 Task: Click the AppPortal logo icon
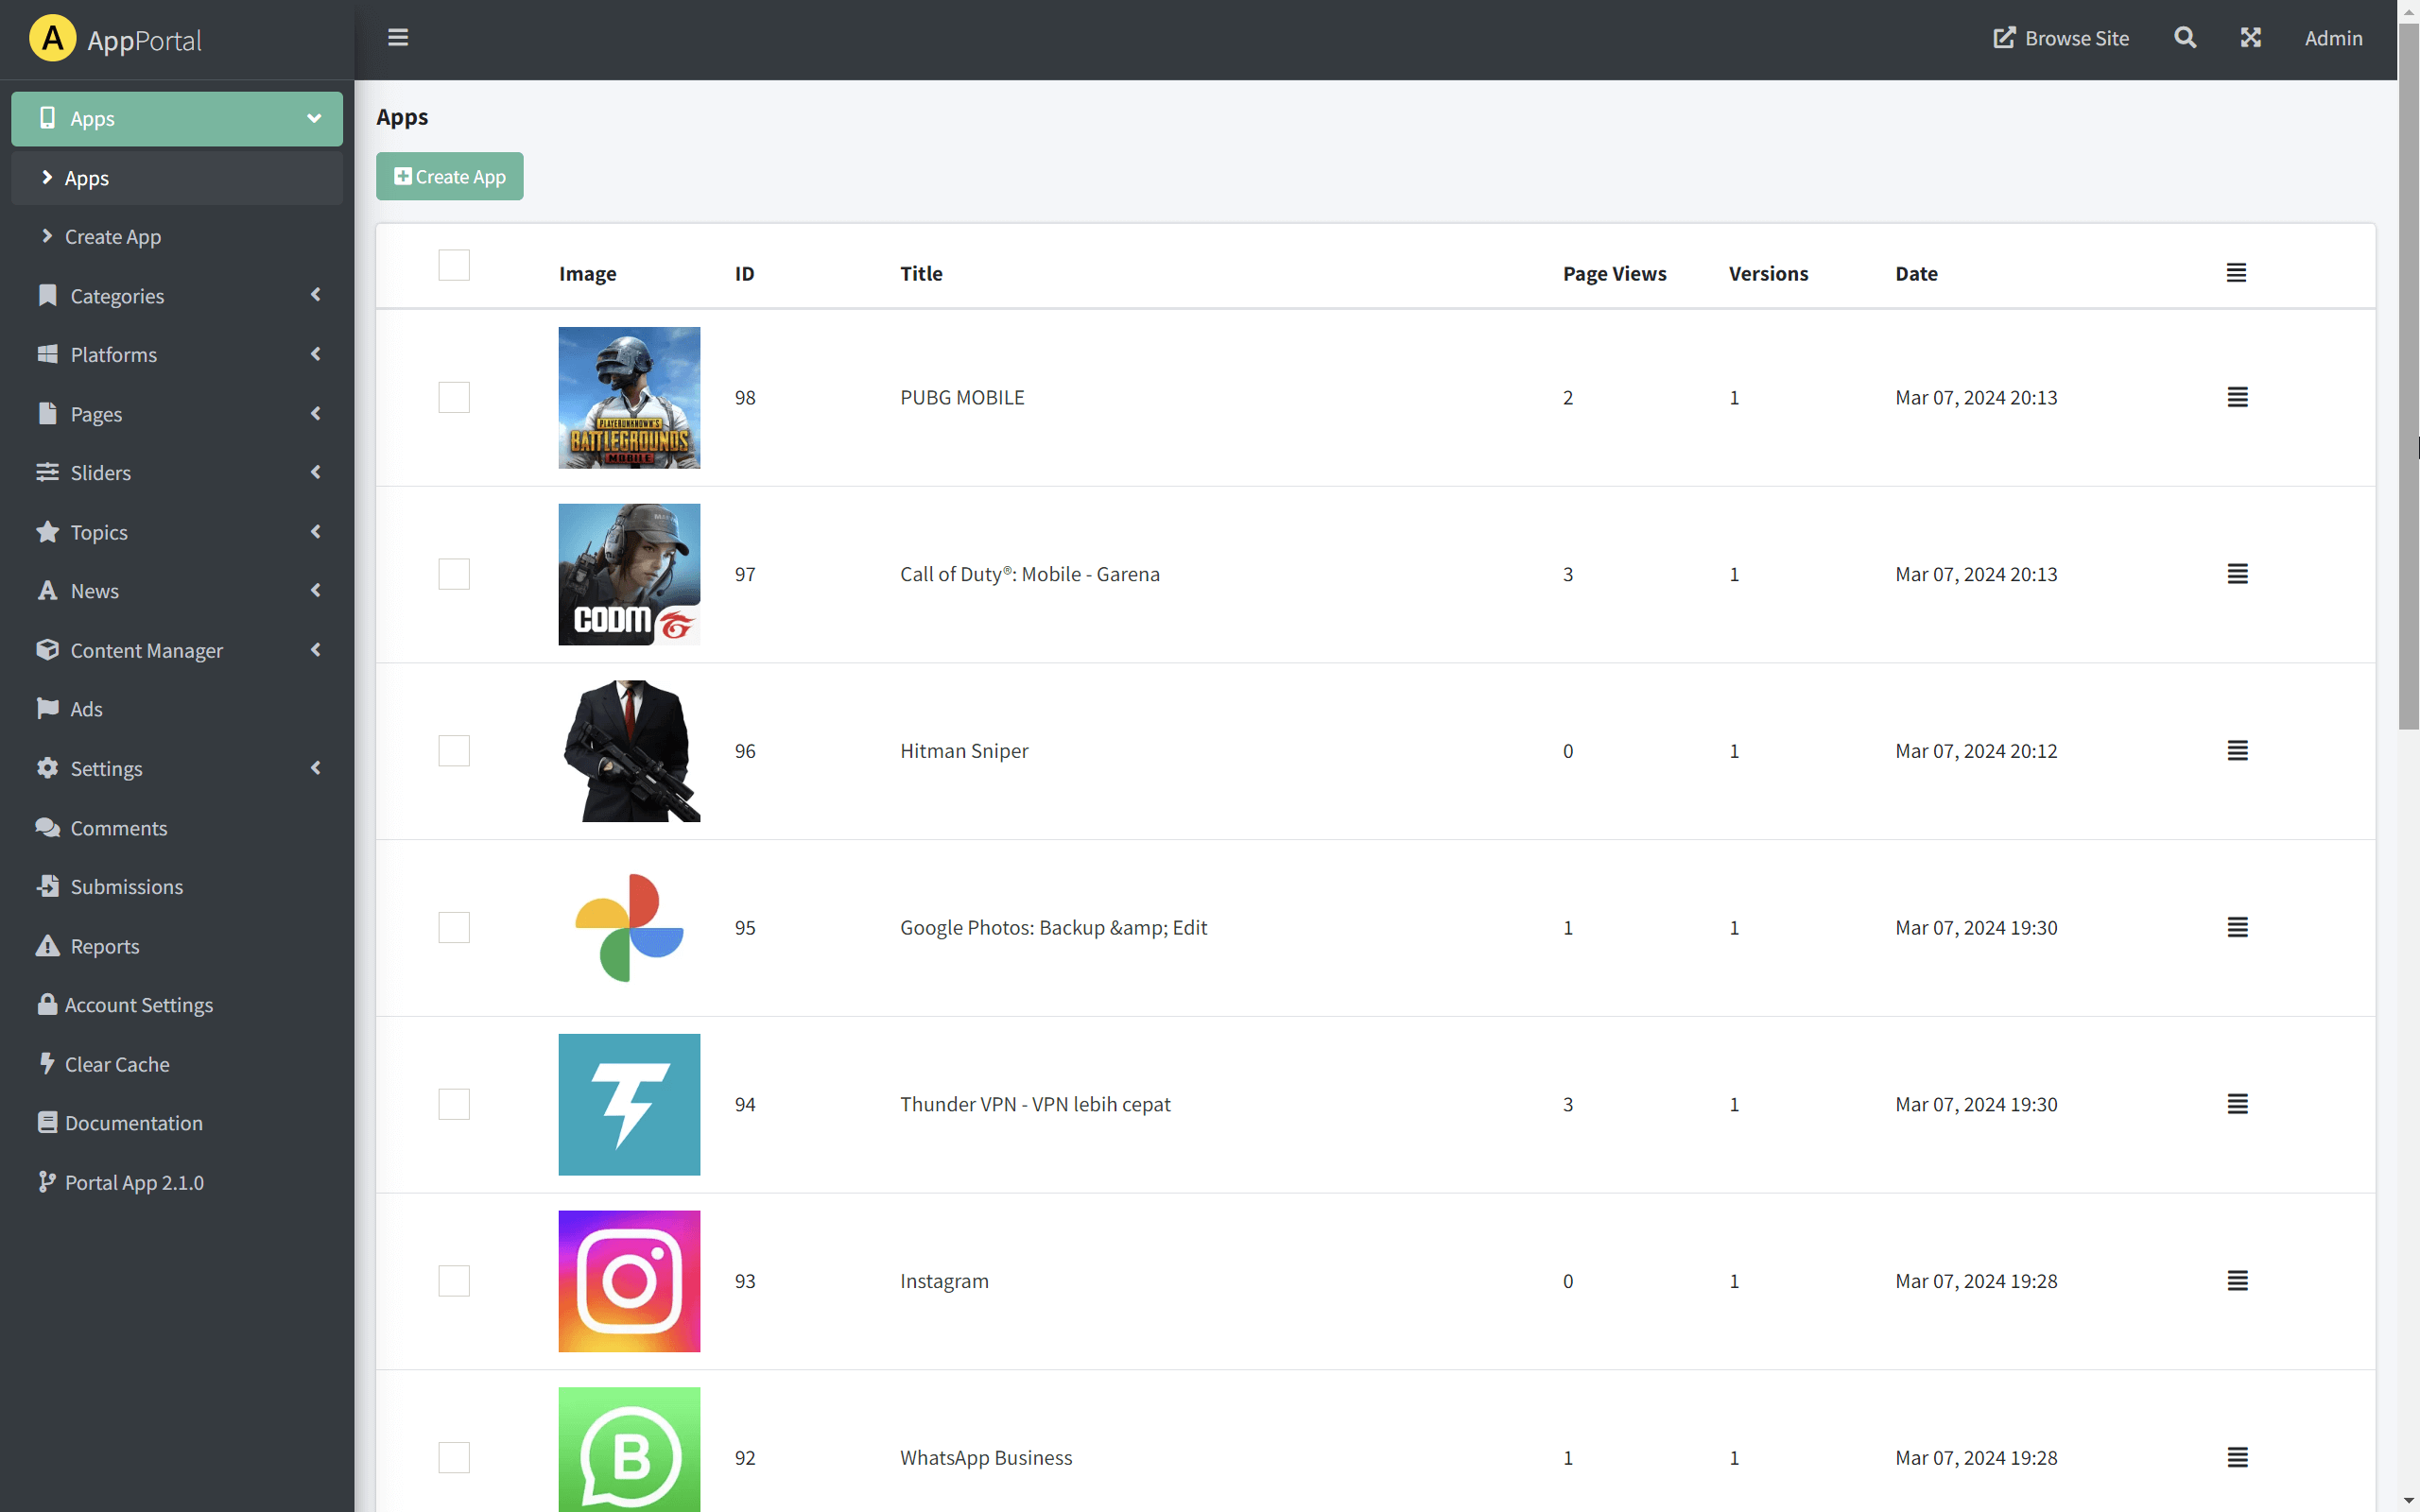pos(52,39)
